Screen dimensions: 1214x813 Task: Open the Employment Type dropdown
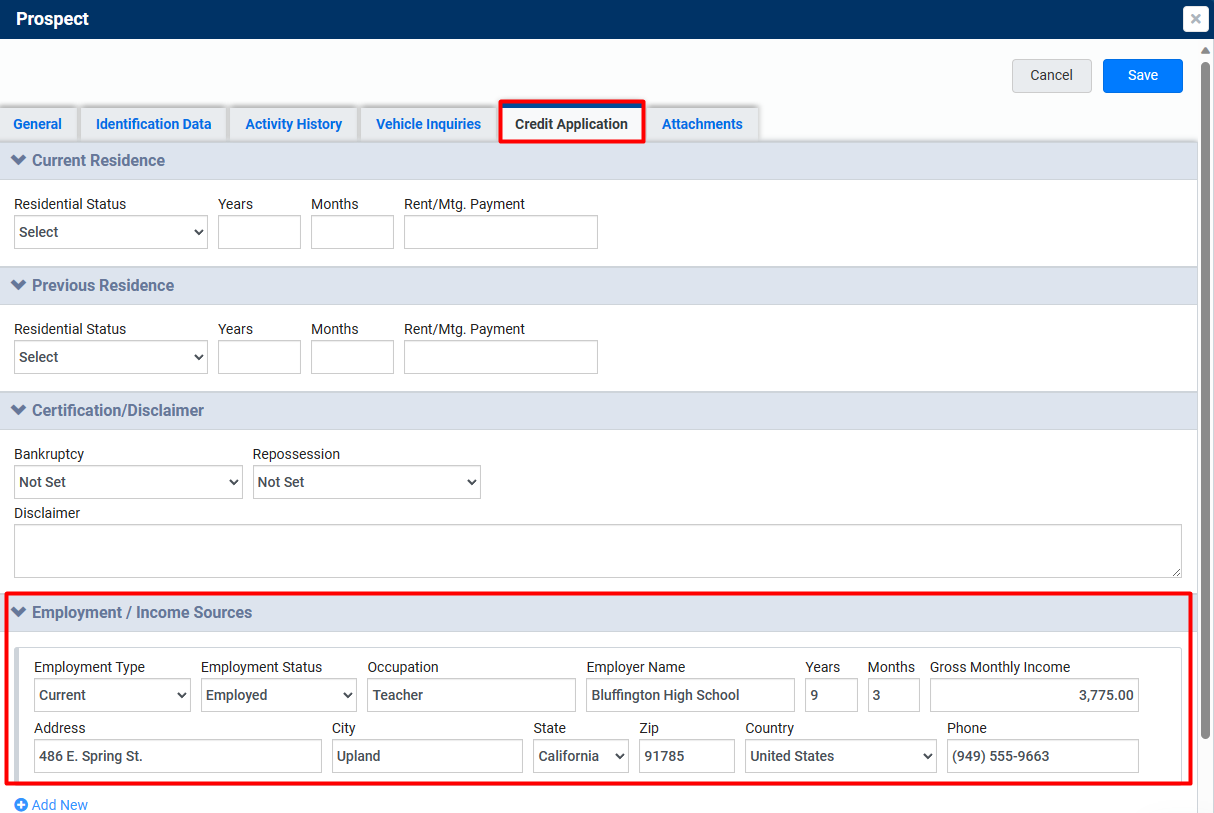(x=112, y=695)
